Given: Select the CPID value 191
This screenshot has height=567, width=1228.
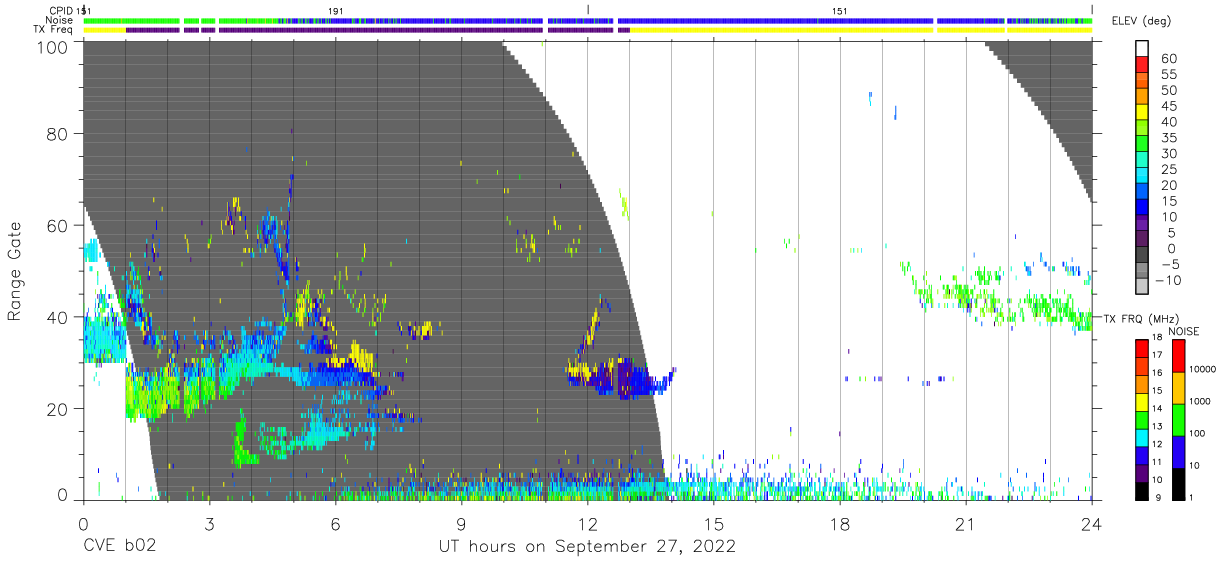Looking at the screenshot, I should click(x=336, y=10).
